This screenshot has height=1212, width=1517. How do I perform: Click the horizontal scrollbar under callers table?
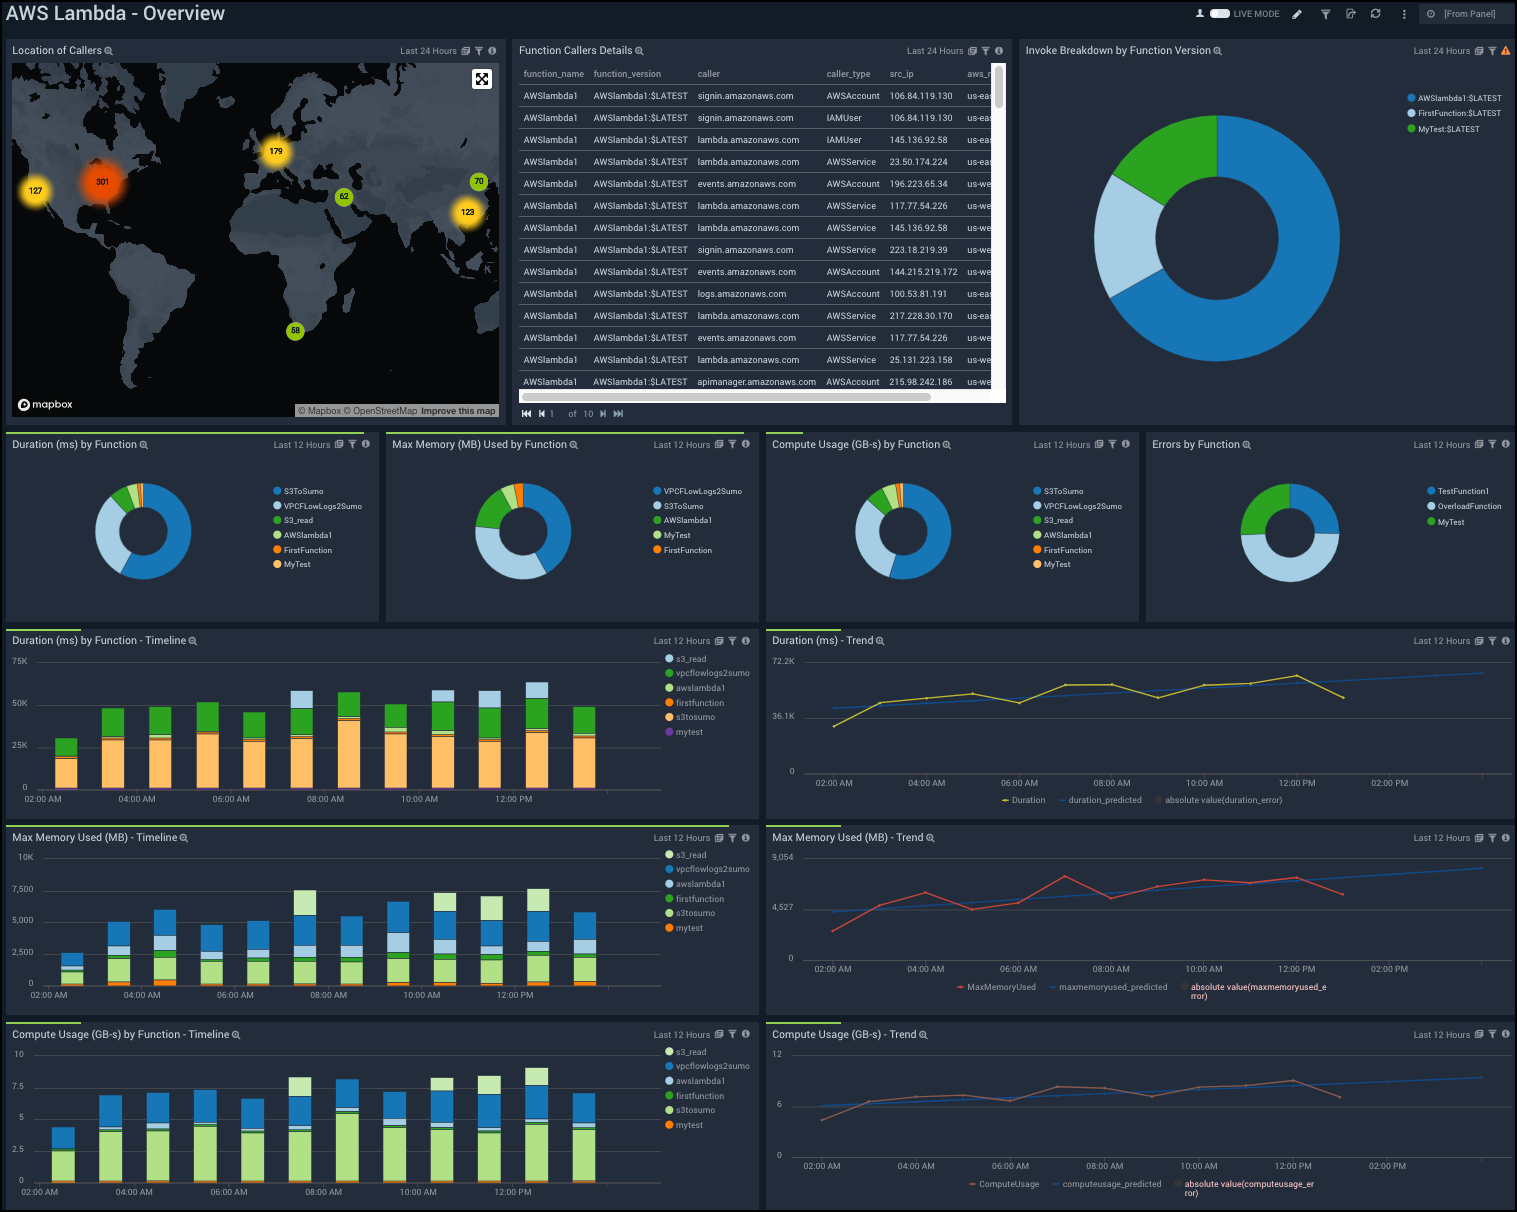725,397
